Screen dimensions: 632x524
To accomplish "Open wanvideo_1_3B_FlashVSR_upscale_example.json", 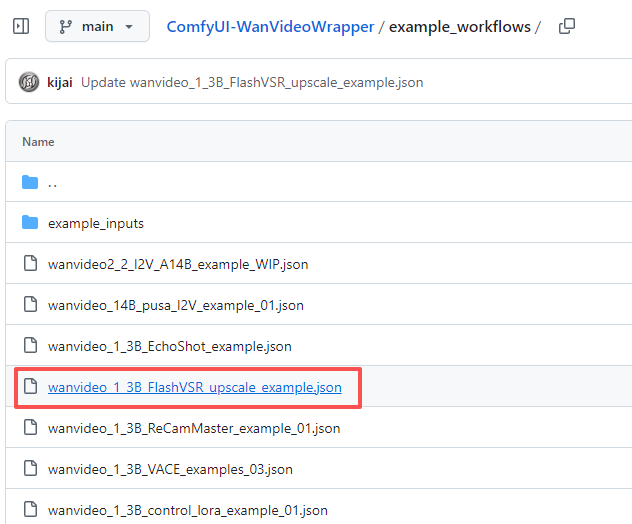I will coord(195,387).
